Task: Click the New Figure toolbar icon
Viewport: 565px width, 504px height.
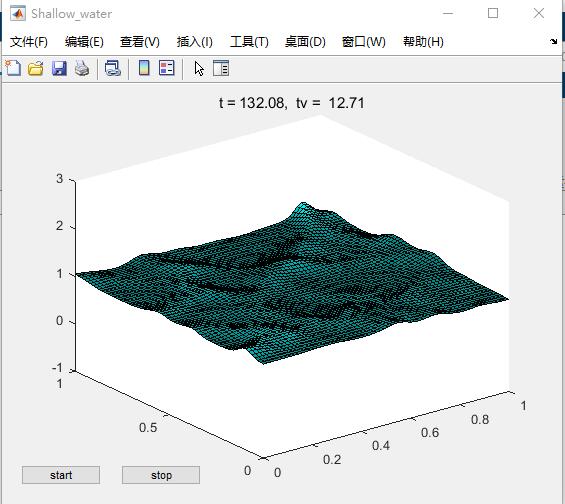Action: (13, 68)
